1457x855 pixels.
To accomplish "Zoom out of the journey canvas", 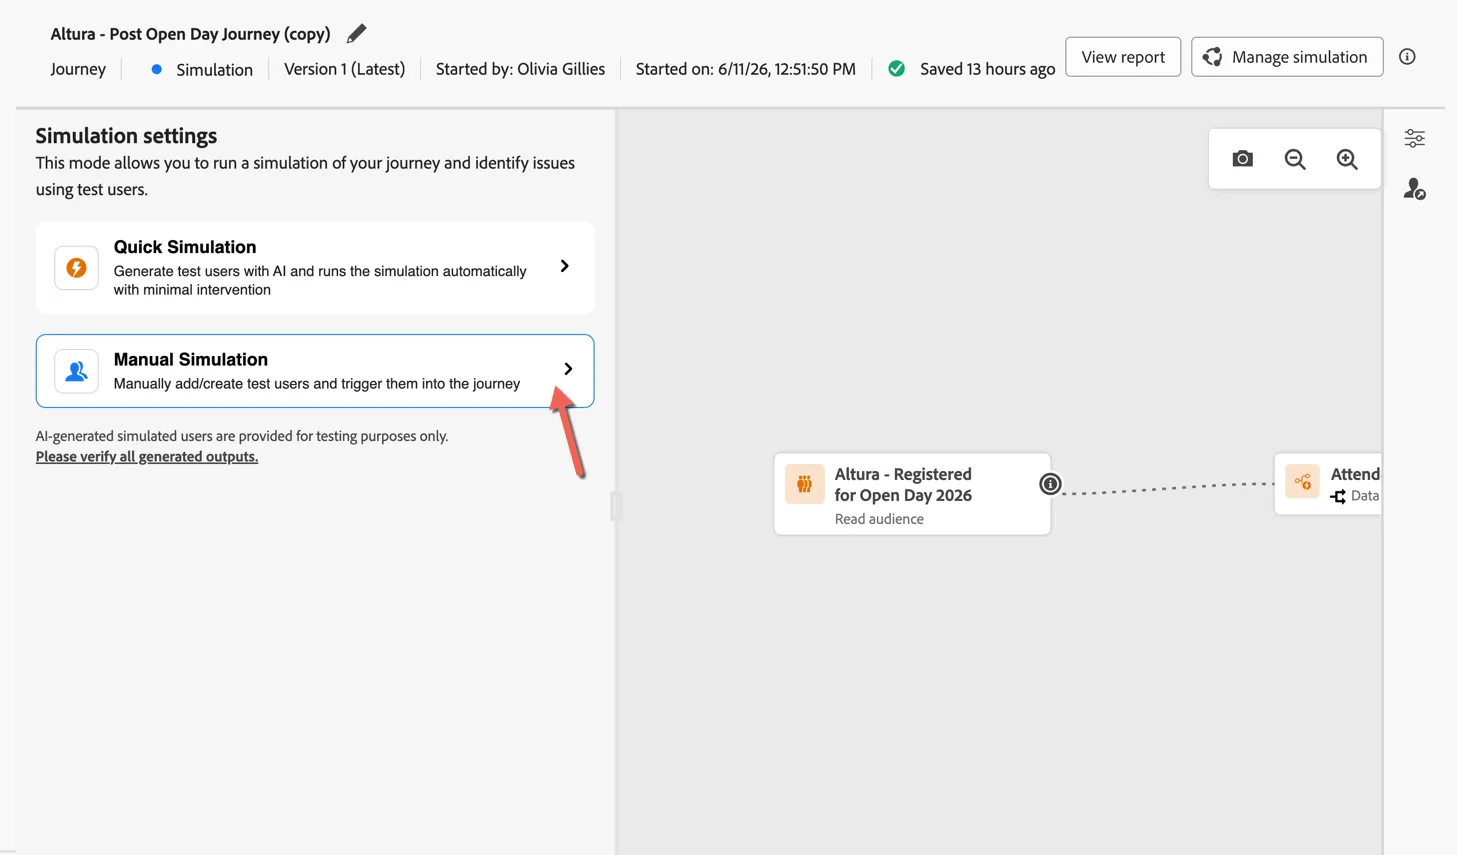I will pos(1295,159).
